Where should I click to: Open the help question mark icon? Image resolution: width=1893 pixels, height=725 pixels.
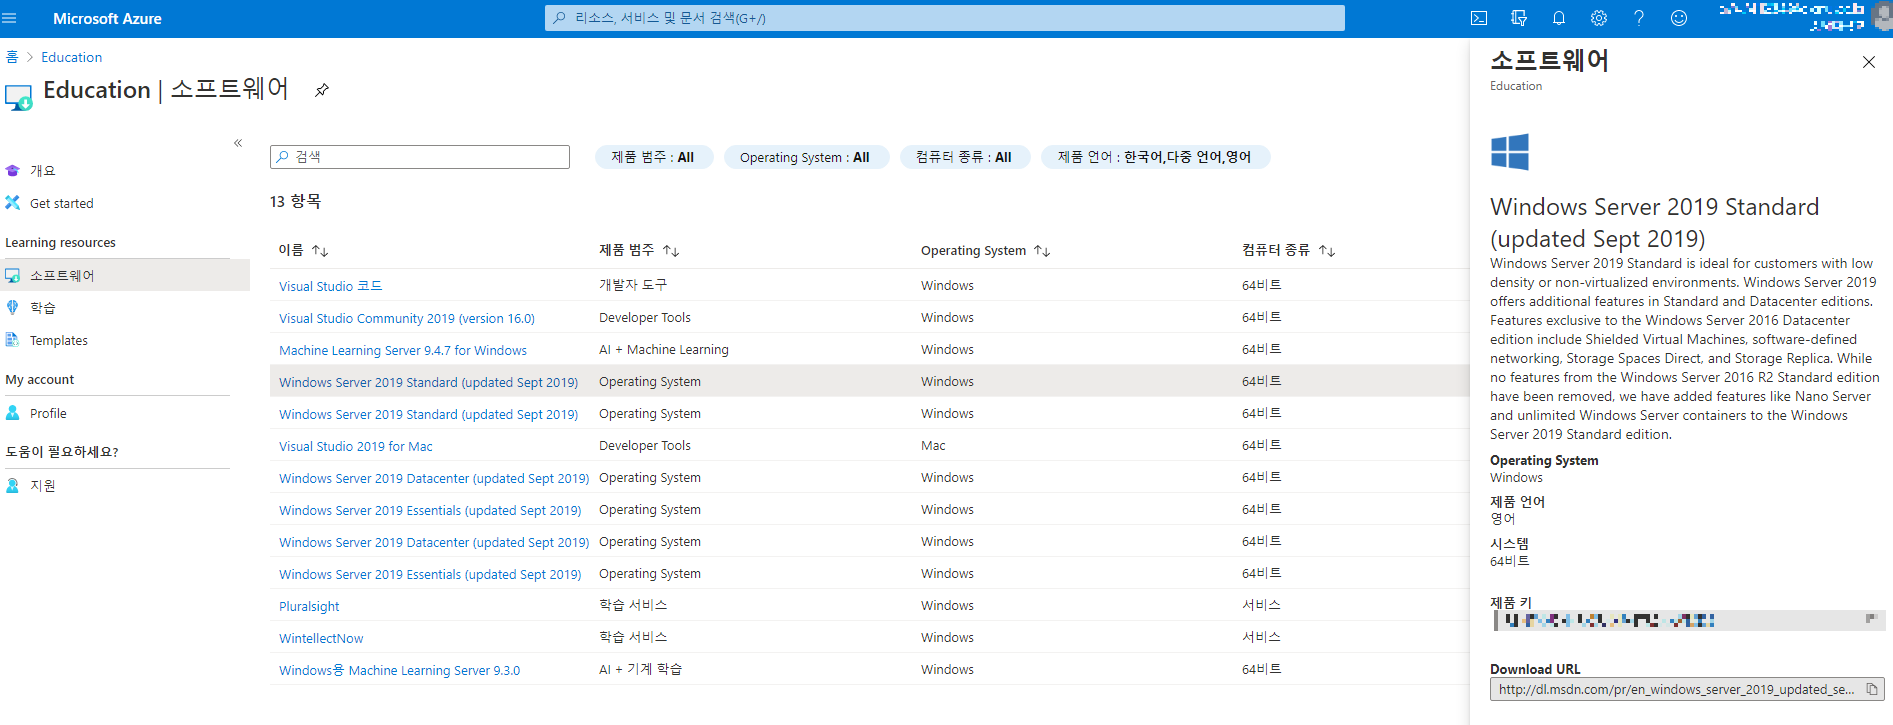[1639, 18]
